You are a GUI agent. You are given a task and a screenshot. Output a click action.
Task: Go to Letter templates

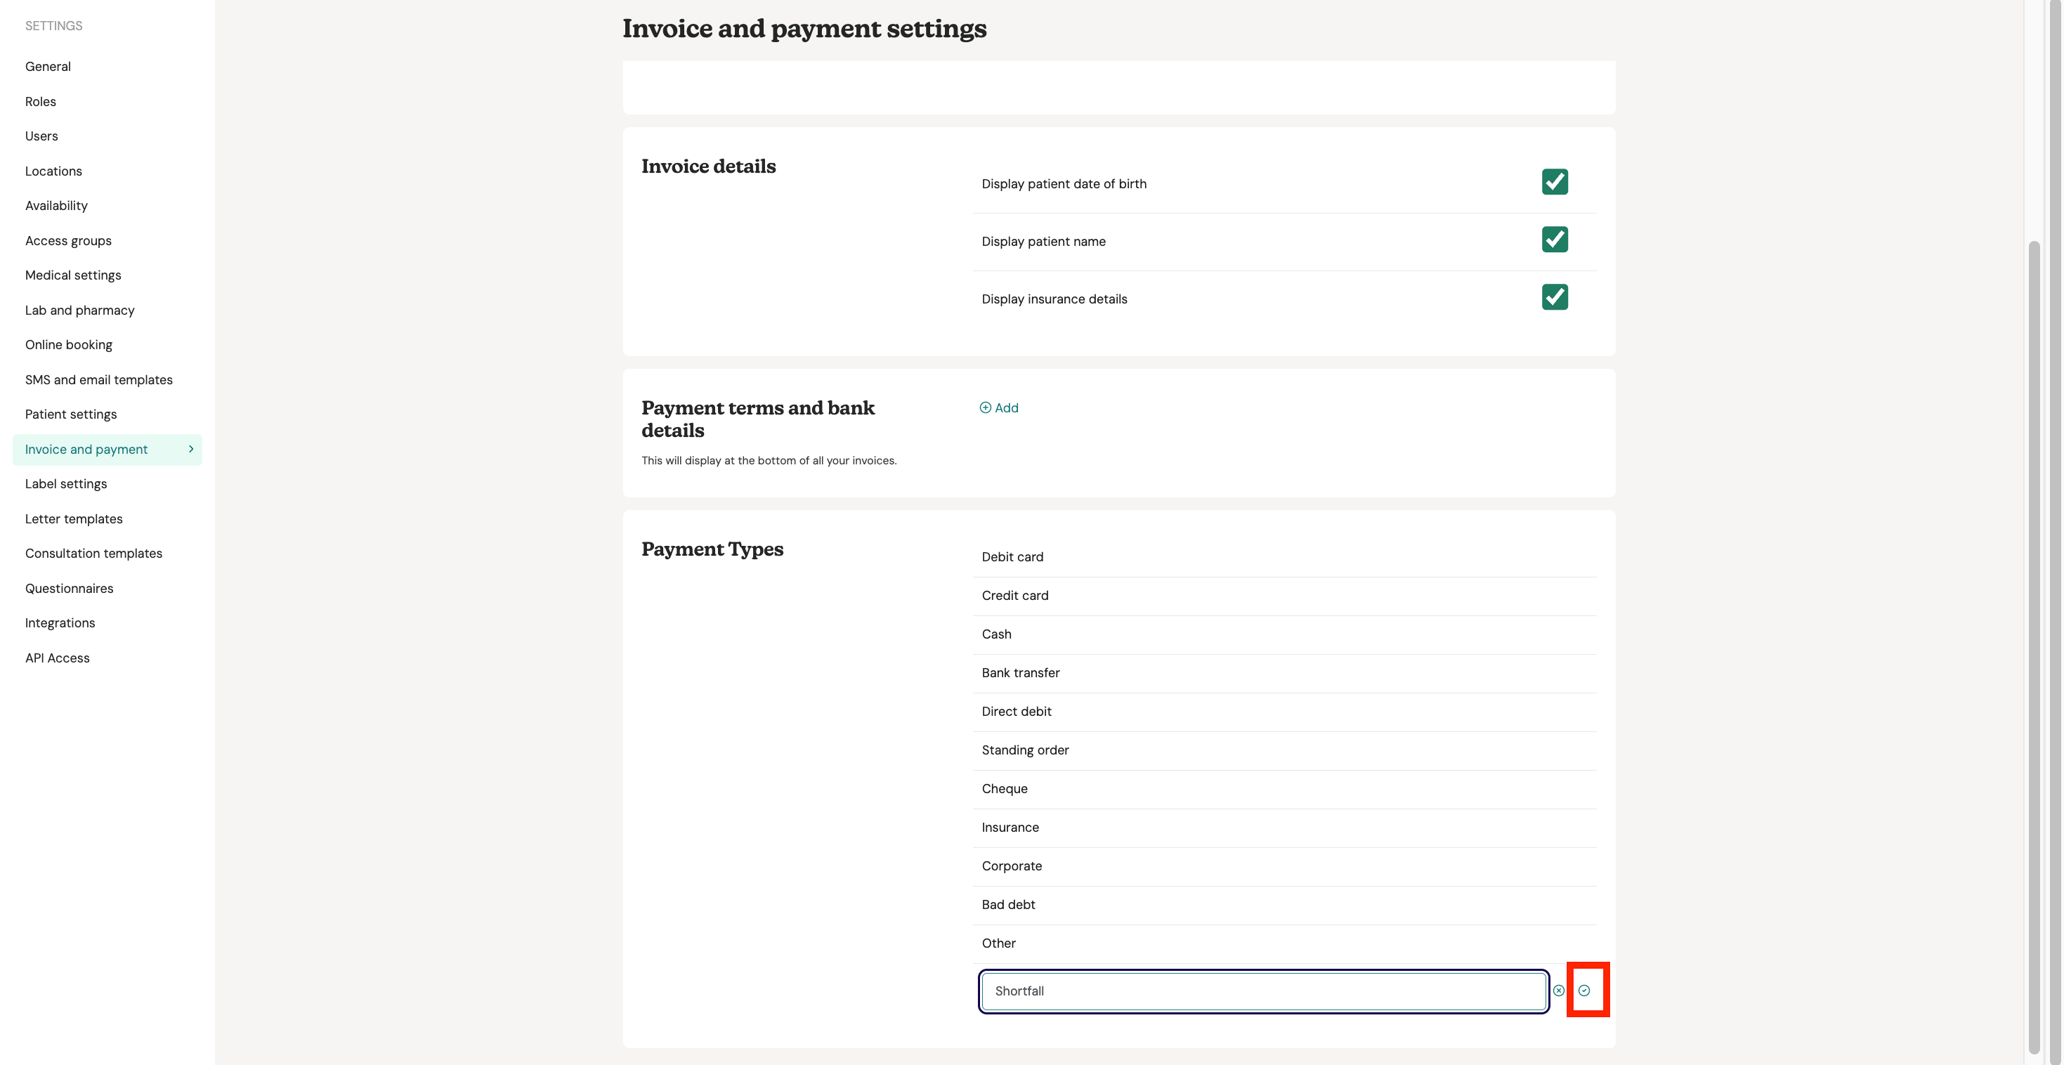pyautogui.click(x=73, y=518)
